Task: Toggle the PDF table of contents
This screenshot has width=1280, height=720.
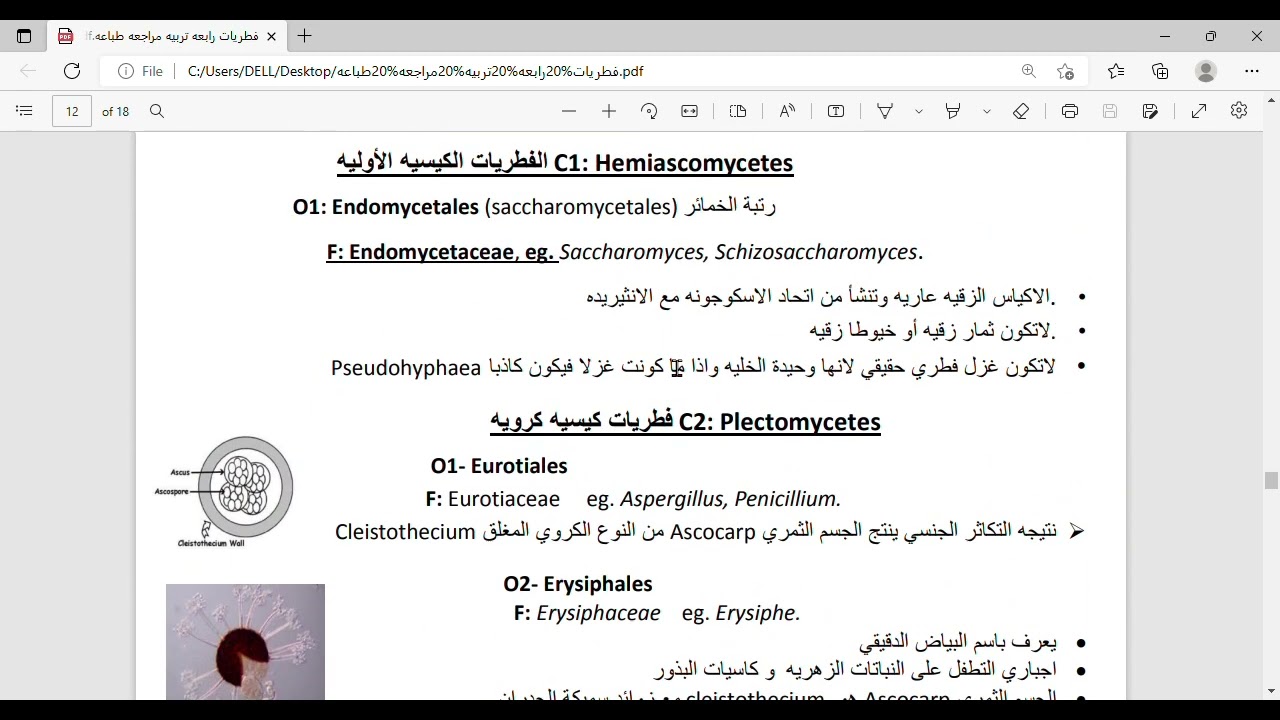Action: coord(25,111)
